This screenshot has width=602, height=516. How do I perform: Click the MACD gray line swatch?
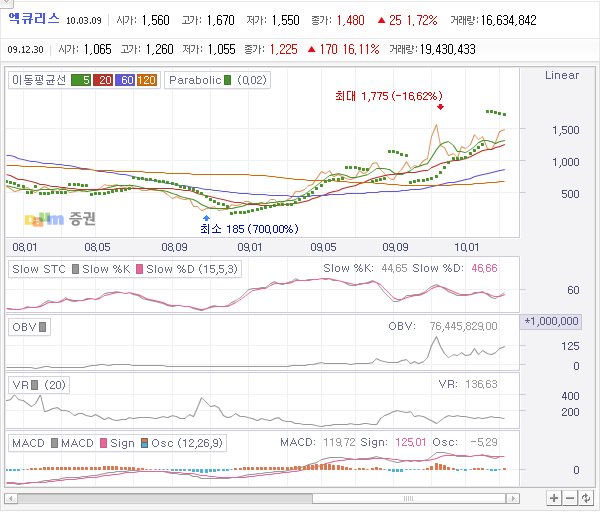click(x=55, y=443)
